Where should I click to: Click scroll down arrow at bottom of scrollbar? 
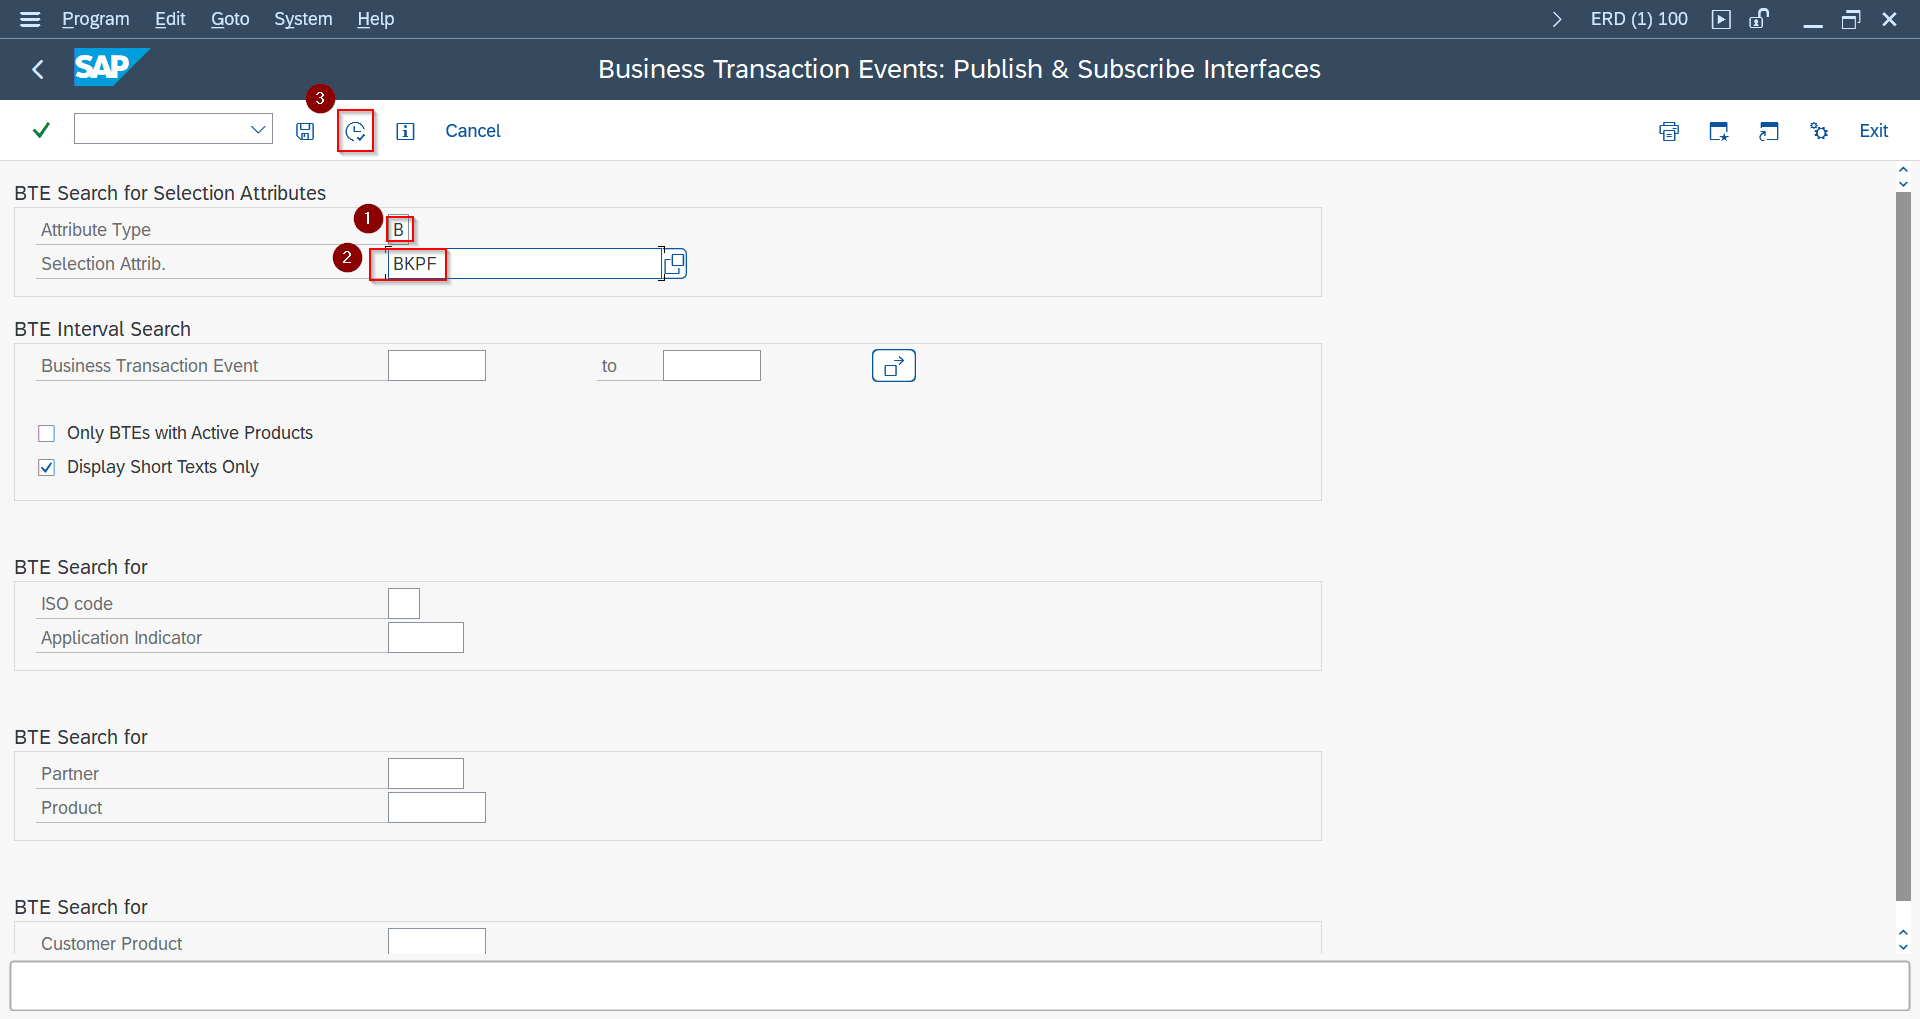1903,946
